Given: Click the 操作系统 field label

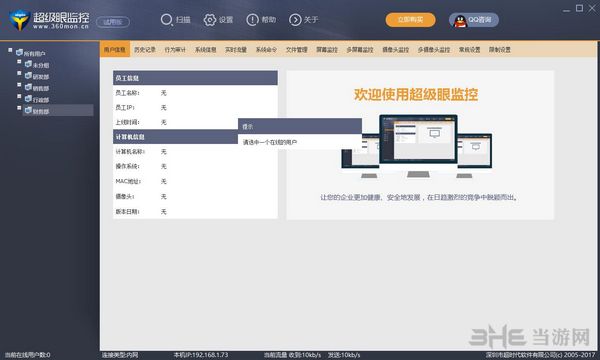Looking at the screenshot, I should [127, 166].
